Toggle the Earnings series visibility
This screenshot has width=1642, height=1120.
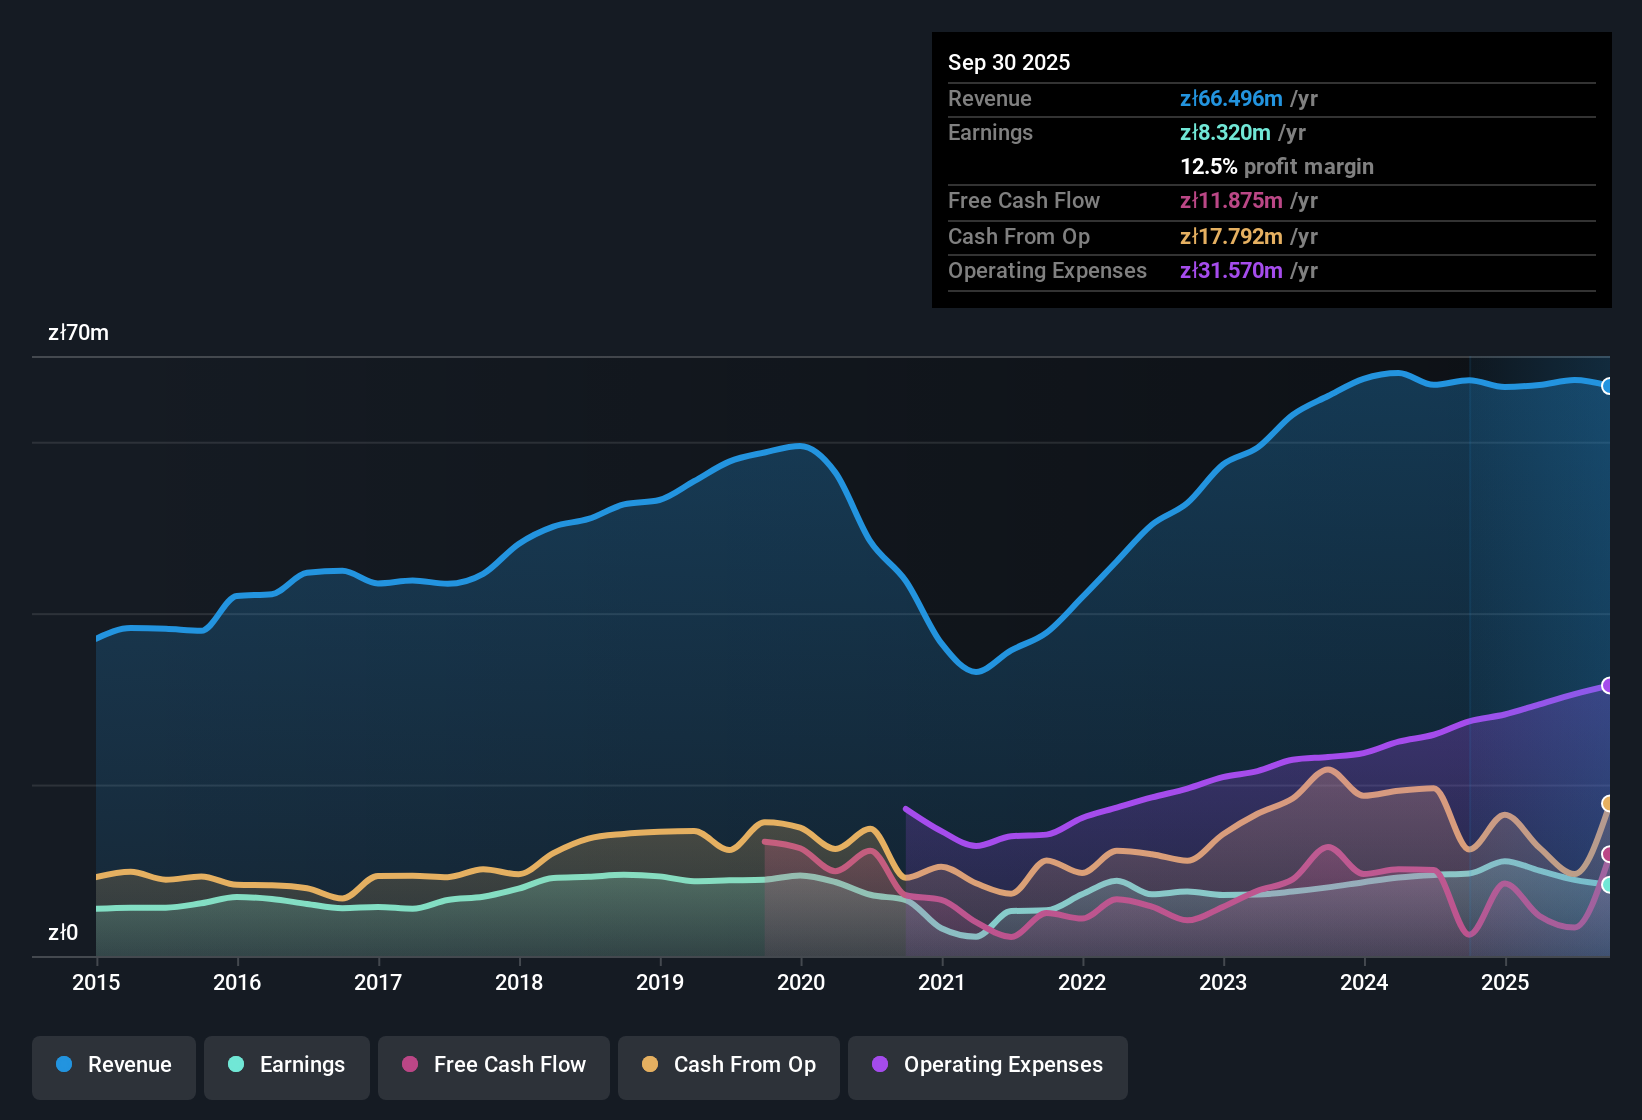click(286, 1065)
